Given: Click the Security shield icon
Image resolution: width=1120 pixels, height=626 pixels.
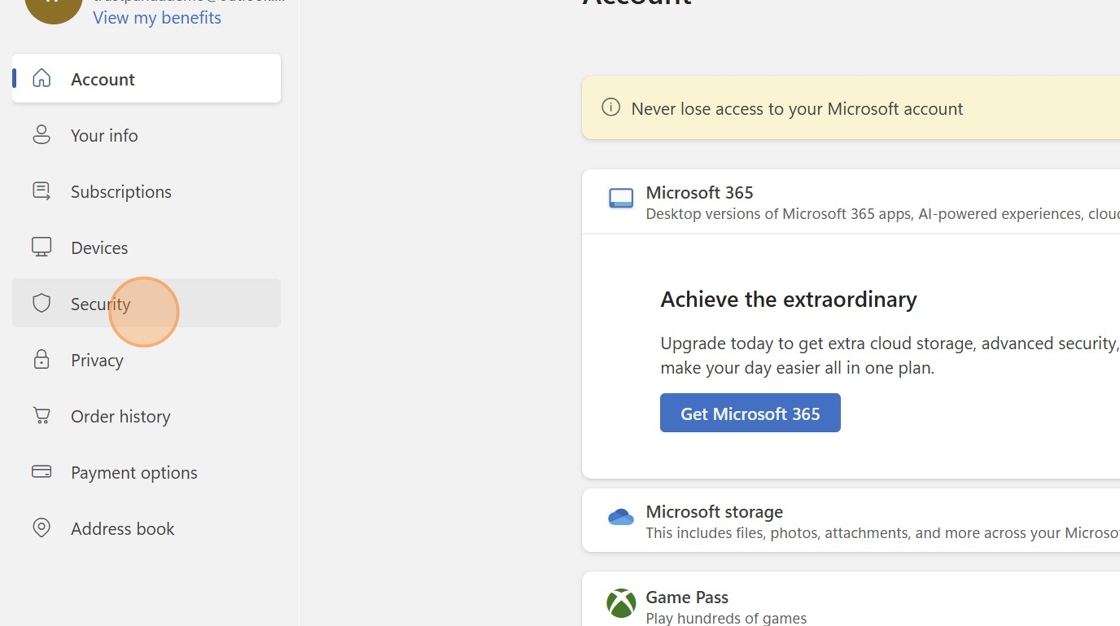Looking at the screenshot, I should coord(41,303).
